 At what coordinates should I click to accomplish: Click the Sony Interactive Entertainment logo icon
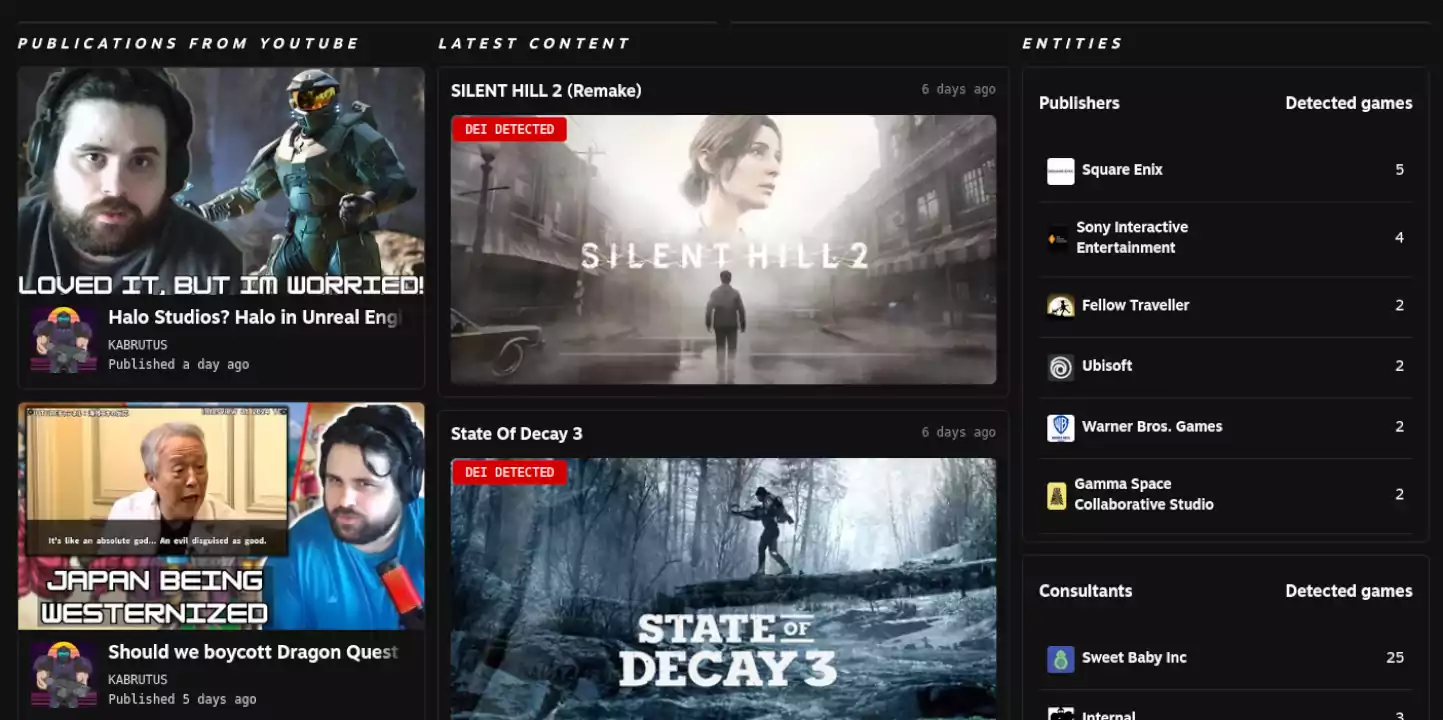1057,239
